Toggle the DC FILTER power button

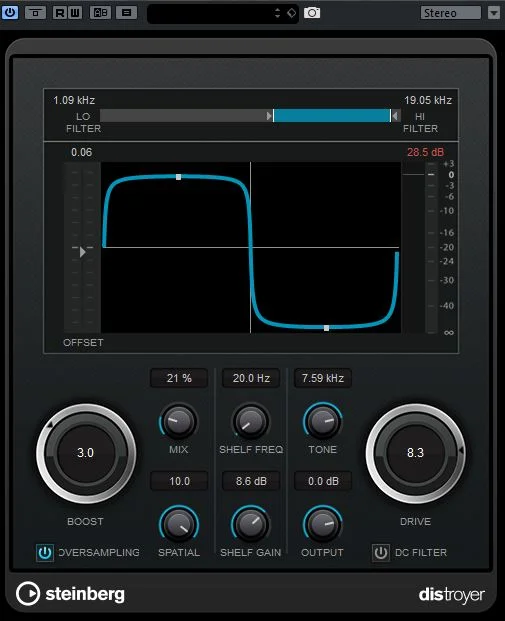pyautogui.click(x=381, y=552)
